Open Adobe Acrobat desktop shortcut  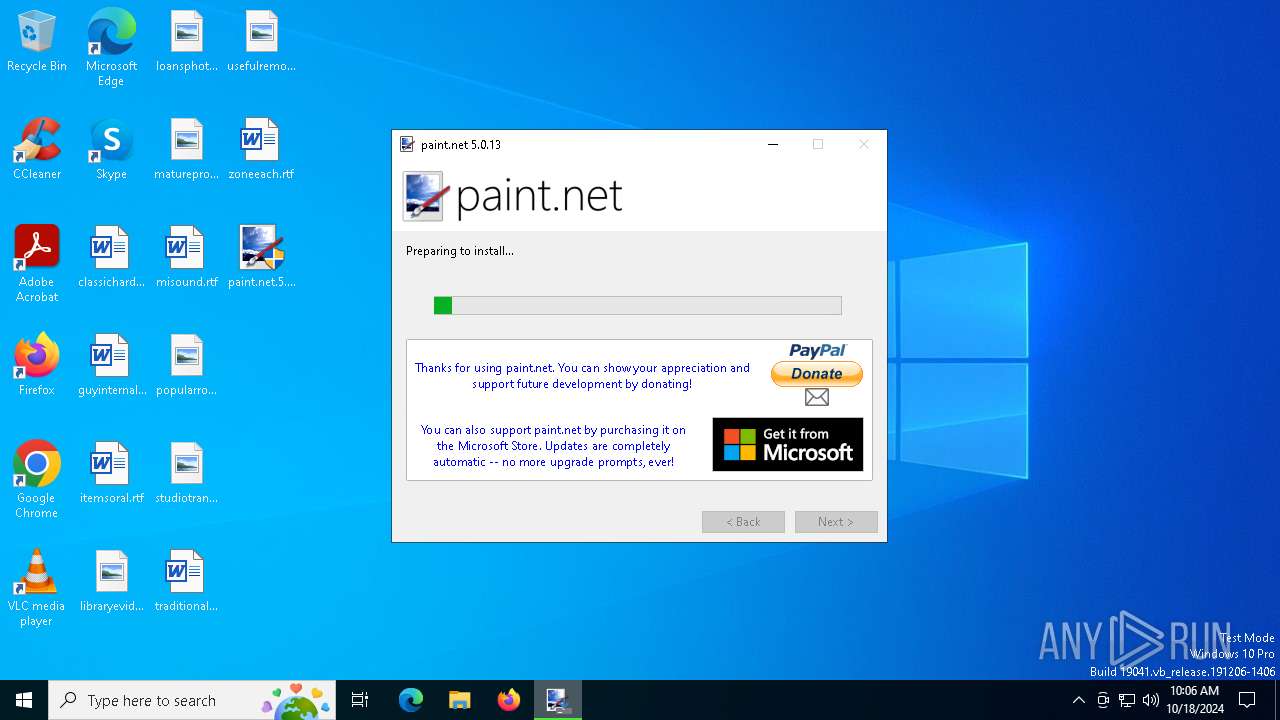pos(37,264)
